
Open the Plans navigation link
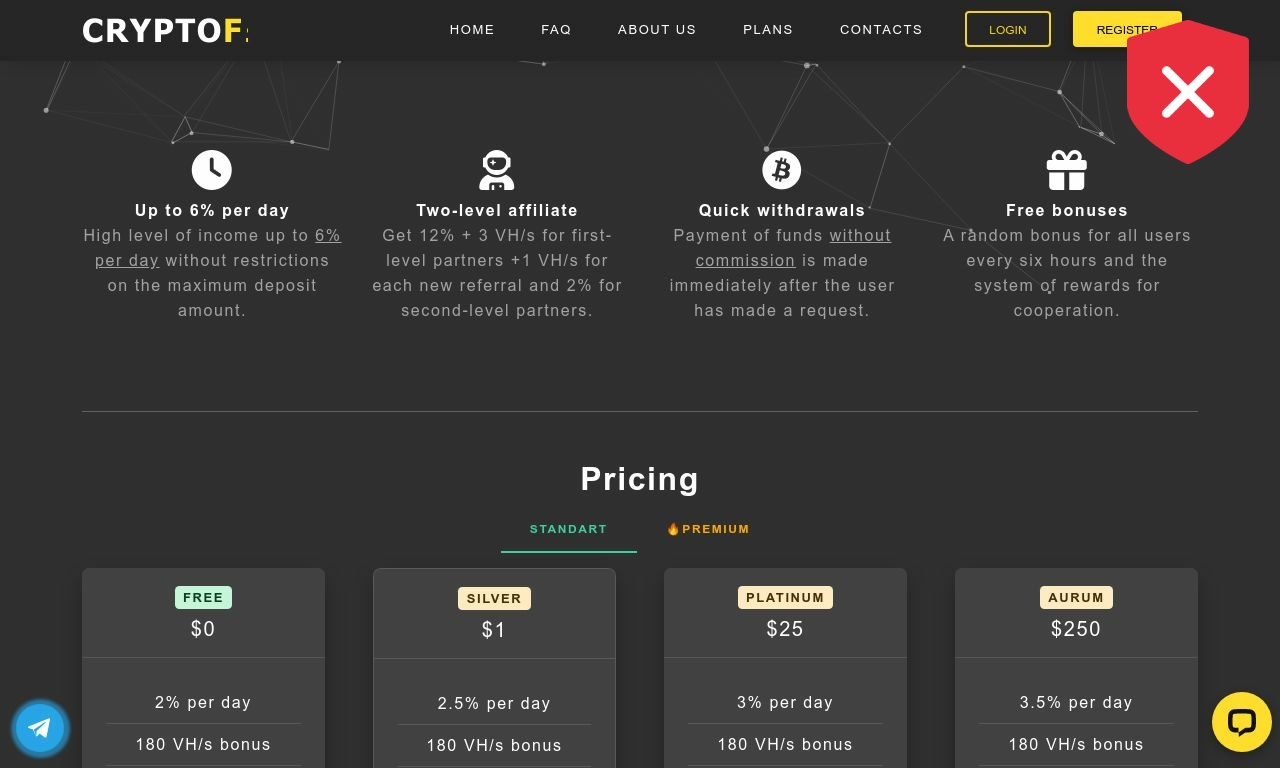(768, 29)
